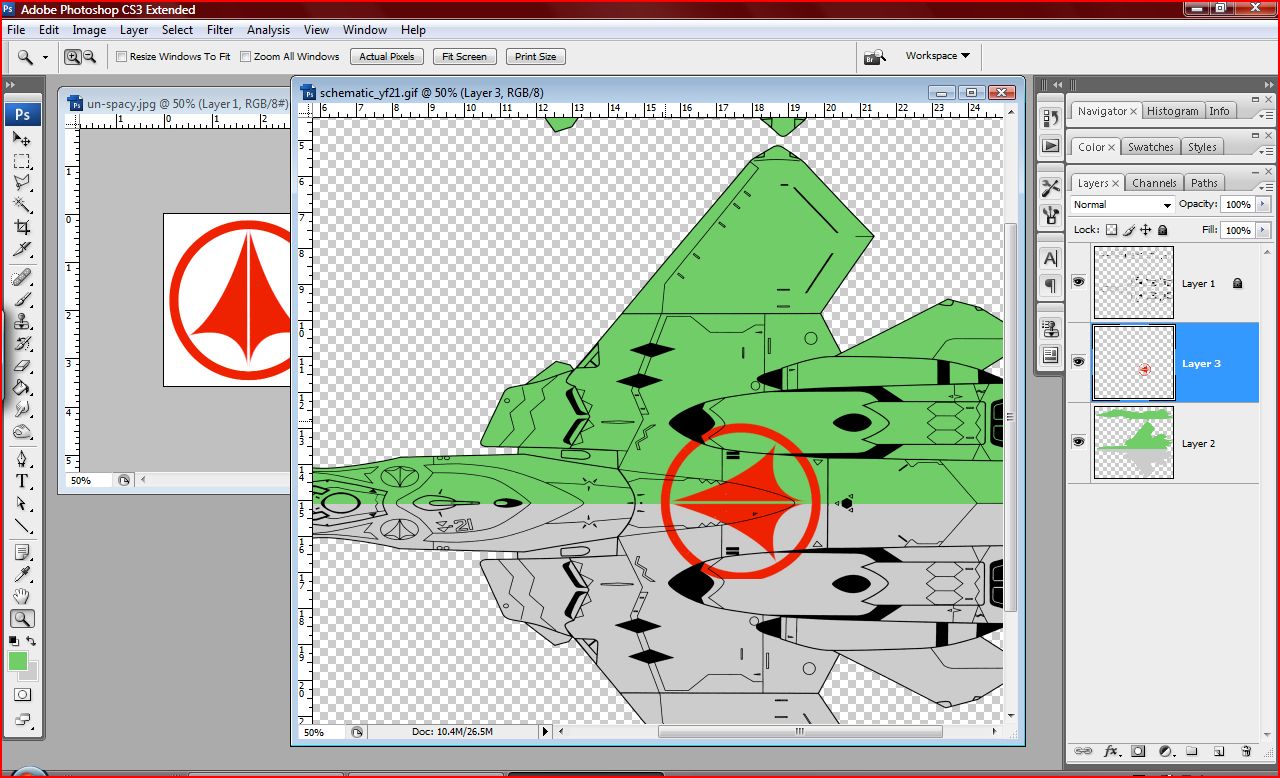1280x778 pixels.
Task: Click the Link layers icon
Action: (1082, 751)
